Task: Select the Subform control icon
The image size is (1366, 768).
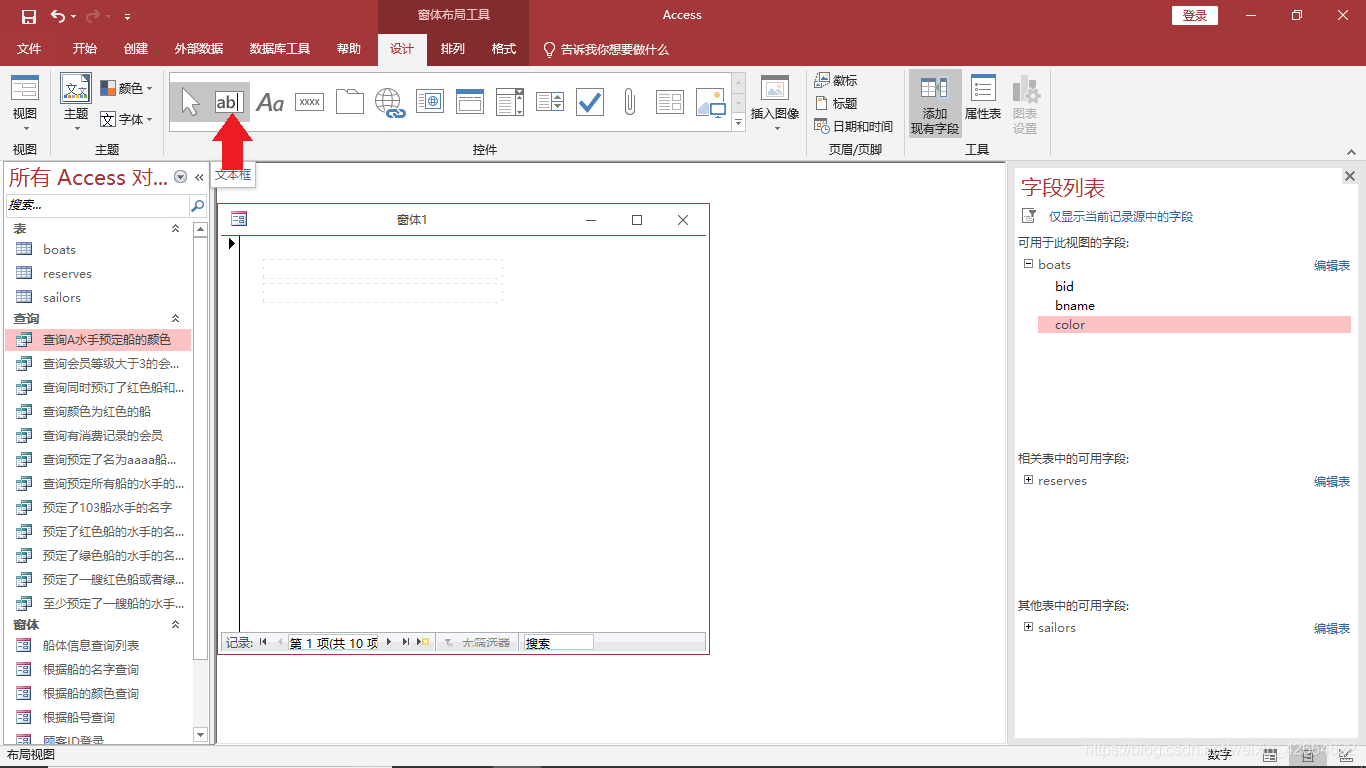Action: point(670,101)
